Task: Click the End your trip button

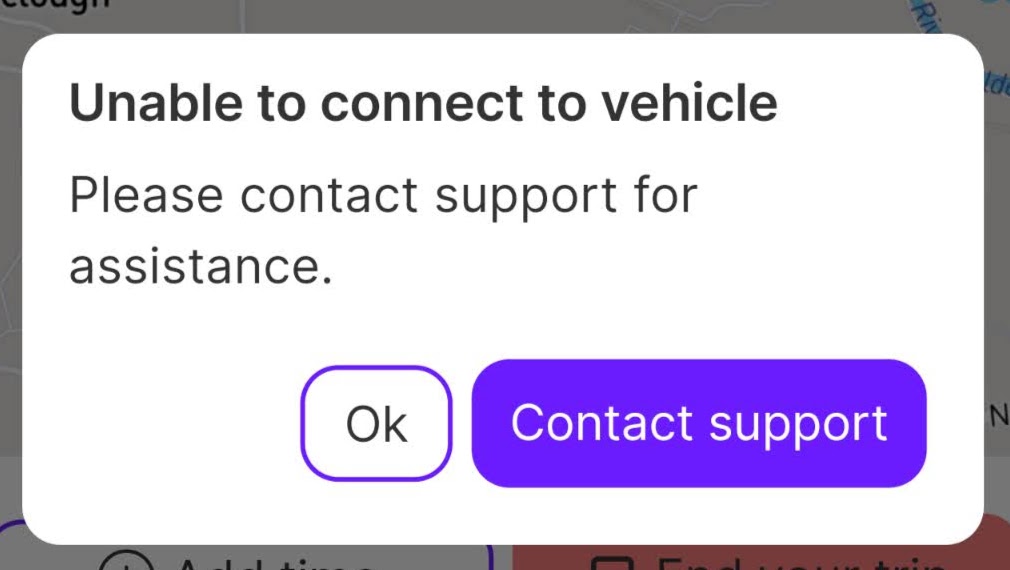Action: [x=760, y=558]
